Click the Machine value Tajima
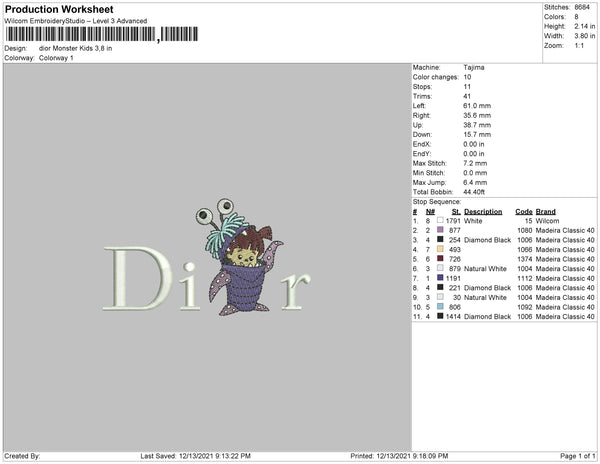This screenshot has width=600, height=464. click(x=474, y=67)
